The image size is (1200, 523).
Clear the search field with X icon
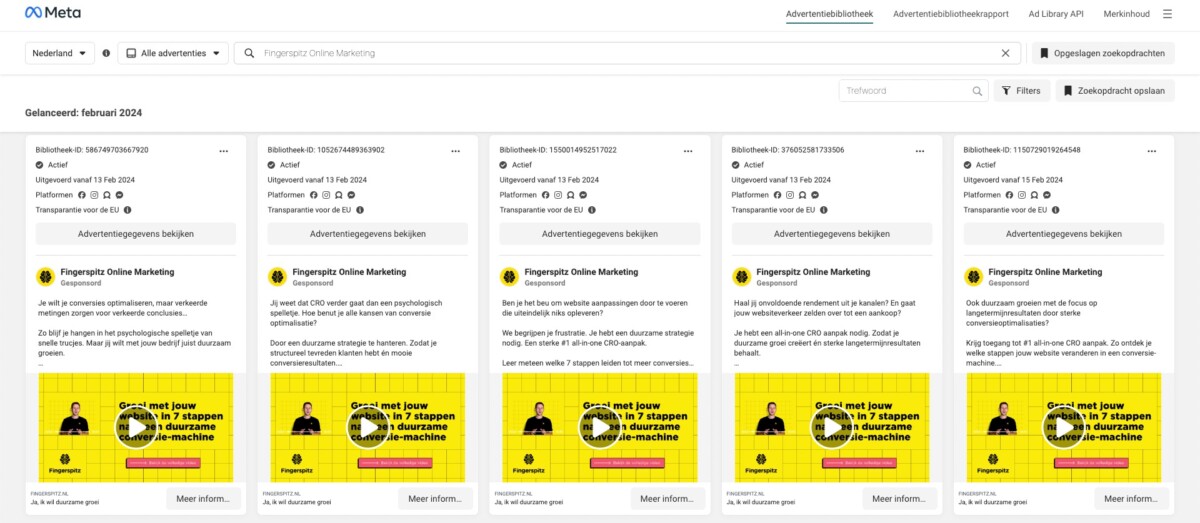[x=1005, y=53]
